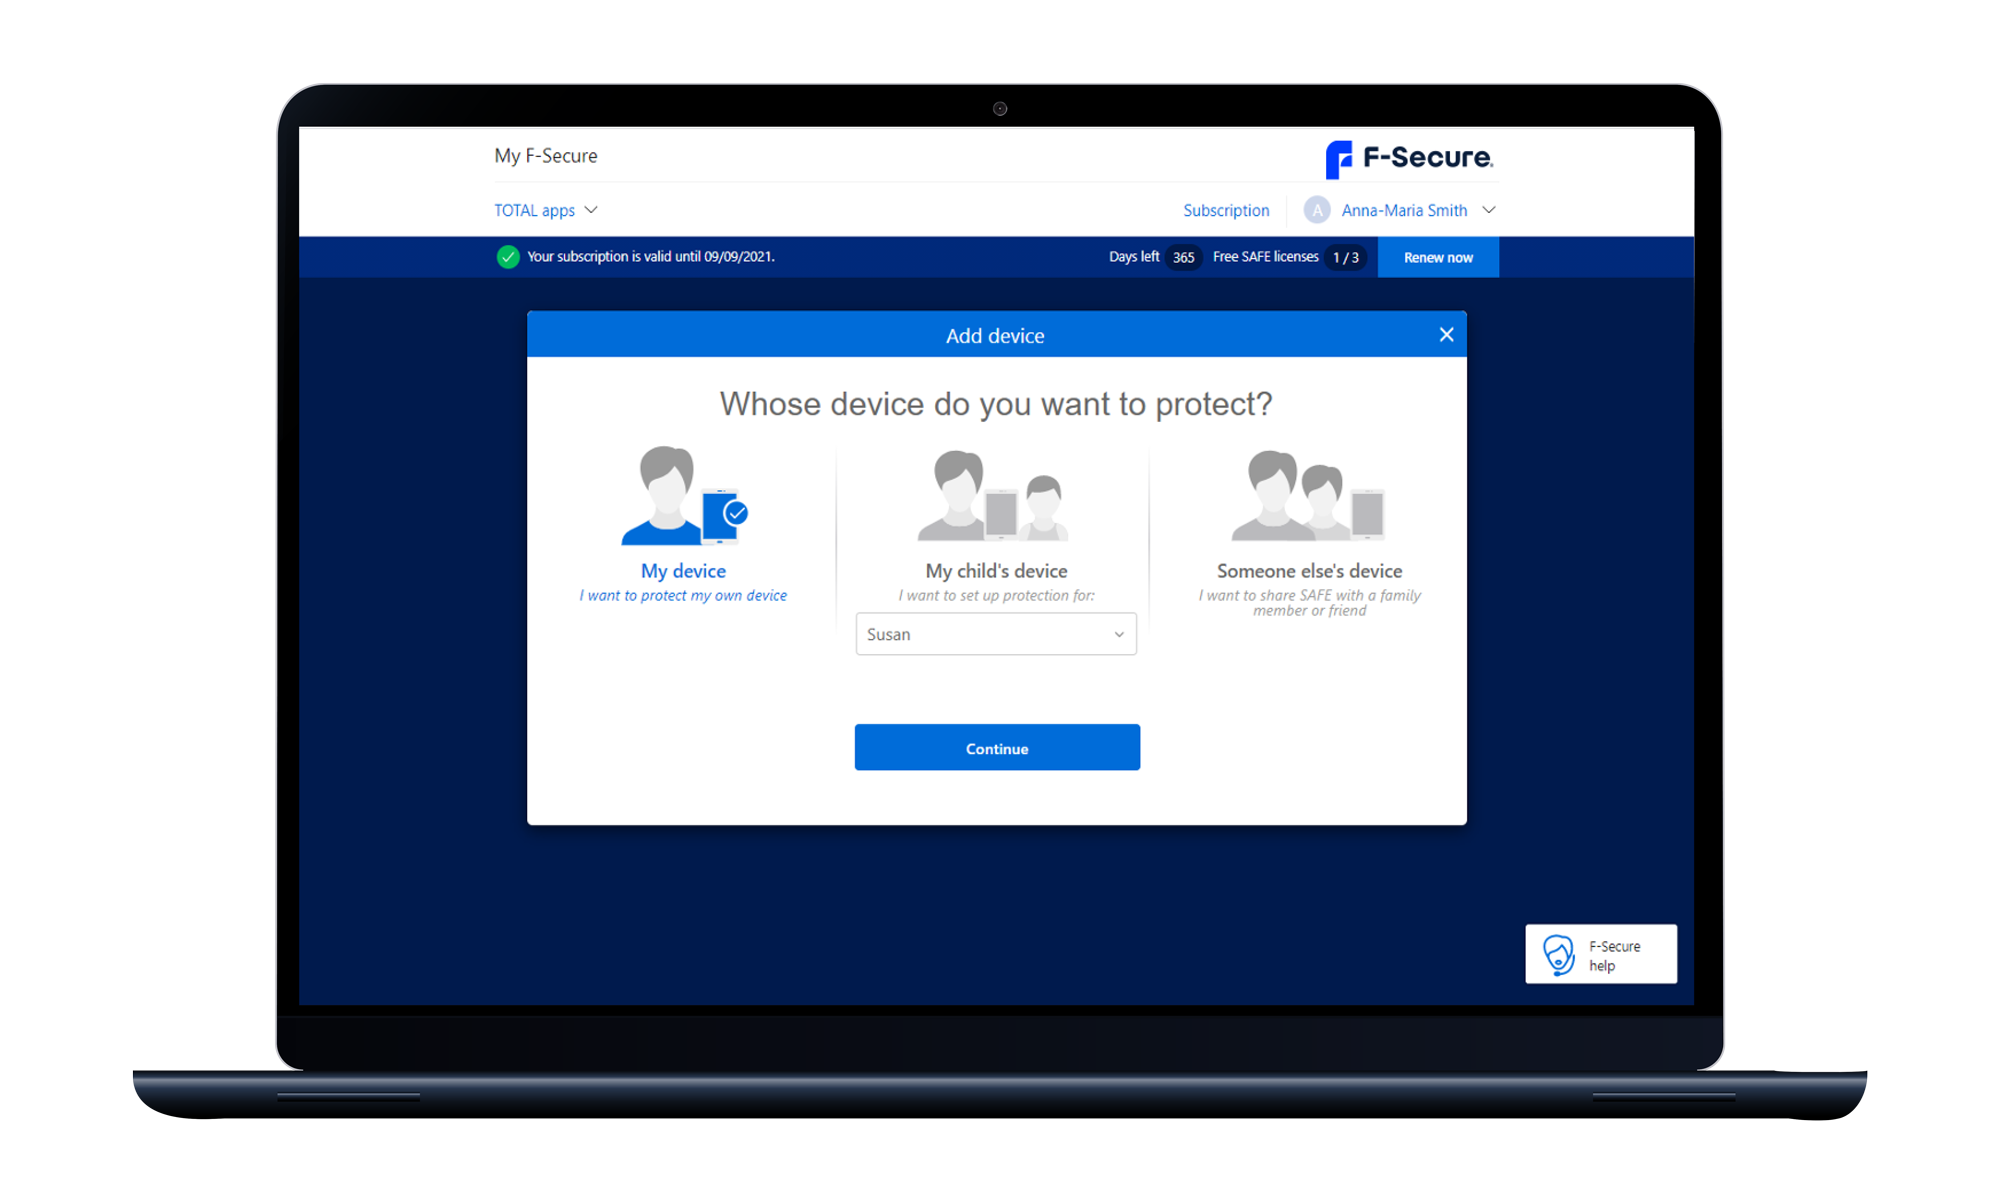
Task: Select the Someone else's device illustration
Action: (x=1308, y=495)
